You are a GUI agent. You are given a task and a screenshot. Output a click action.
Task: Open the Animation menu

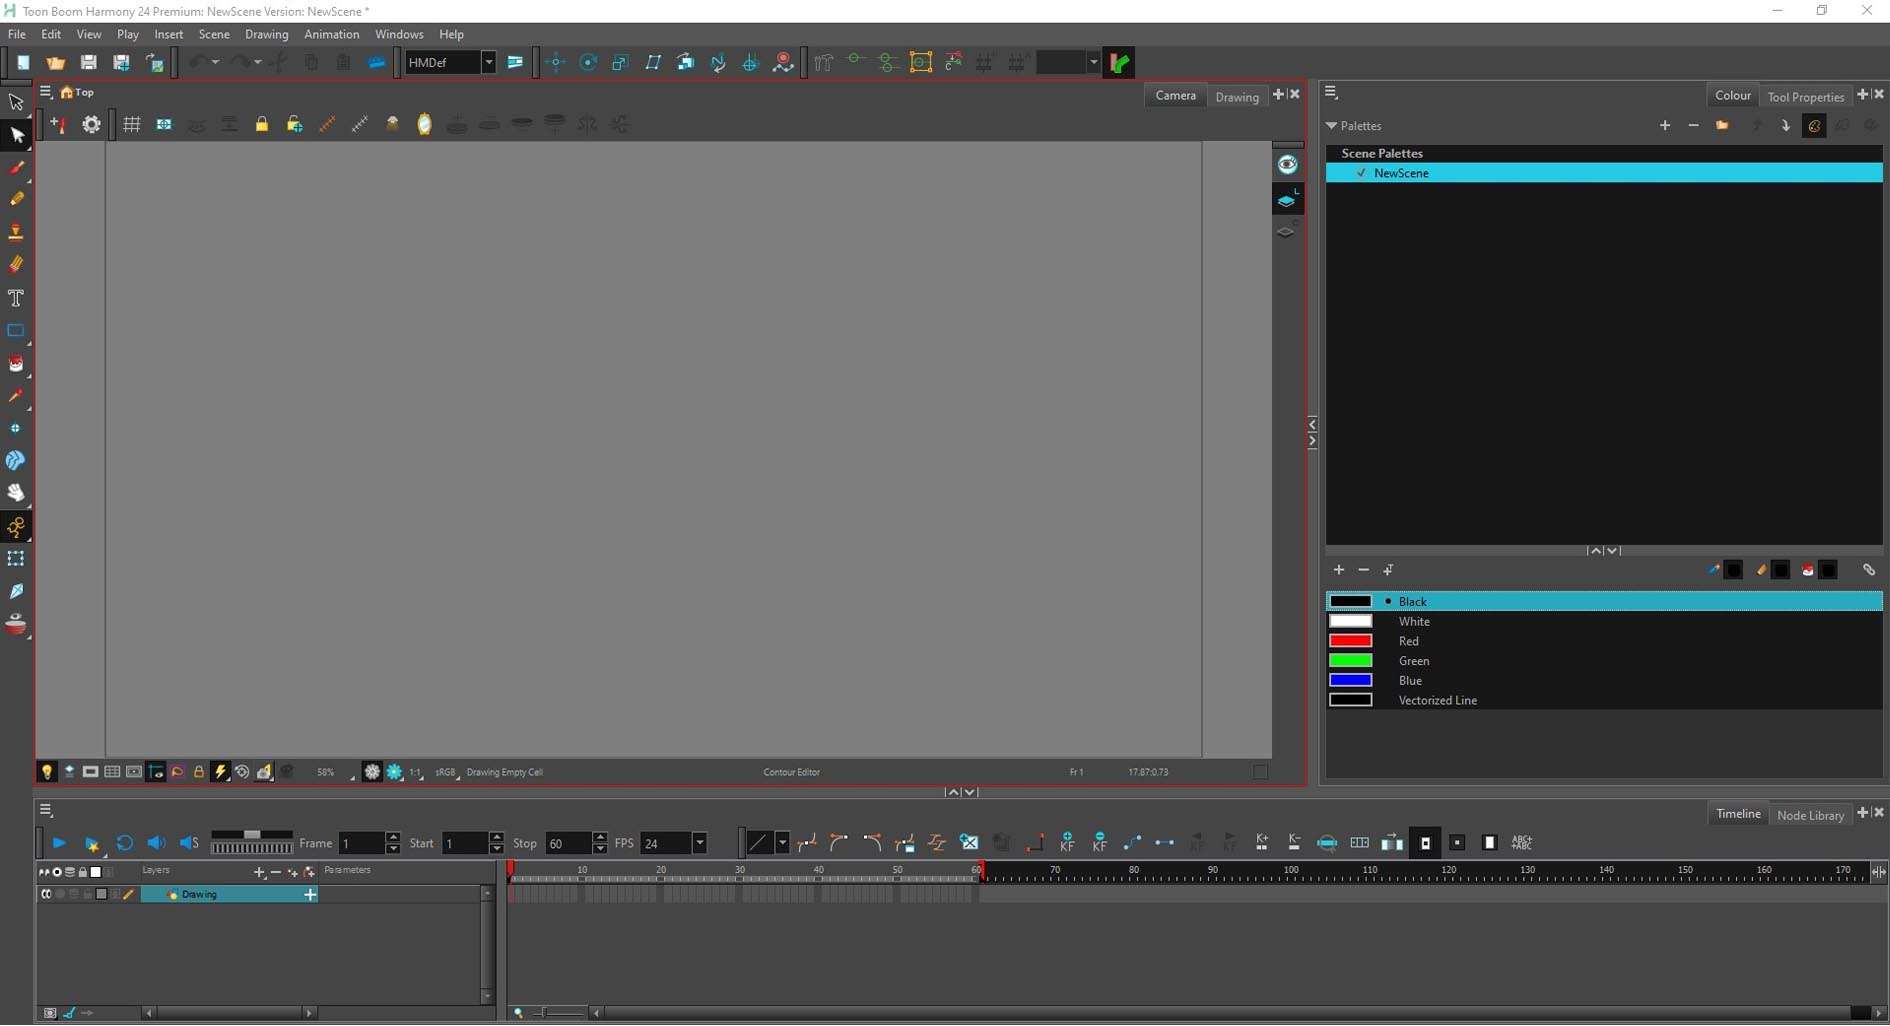(331, 34)
